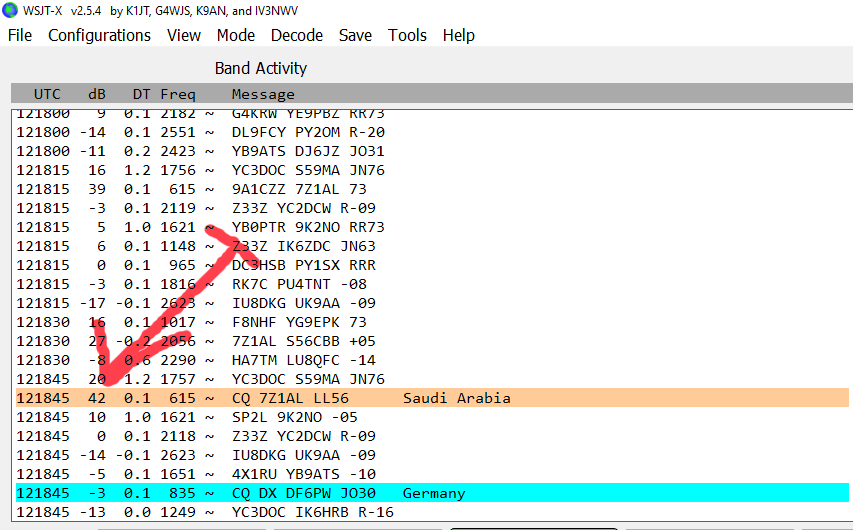Select the CQ DX DF6PW Germany row

(x=300, y=493)
